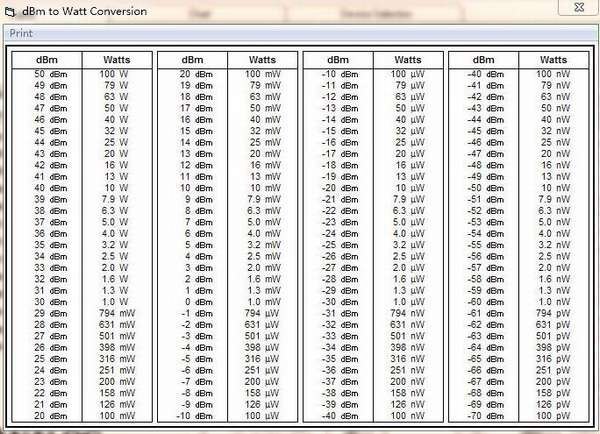Click the "79 µW" value
600x434 pixels.
410,85
